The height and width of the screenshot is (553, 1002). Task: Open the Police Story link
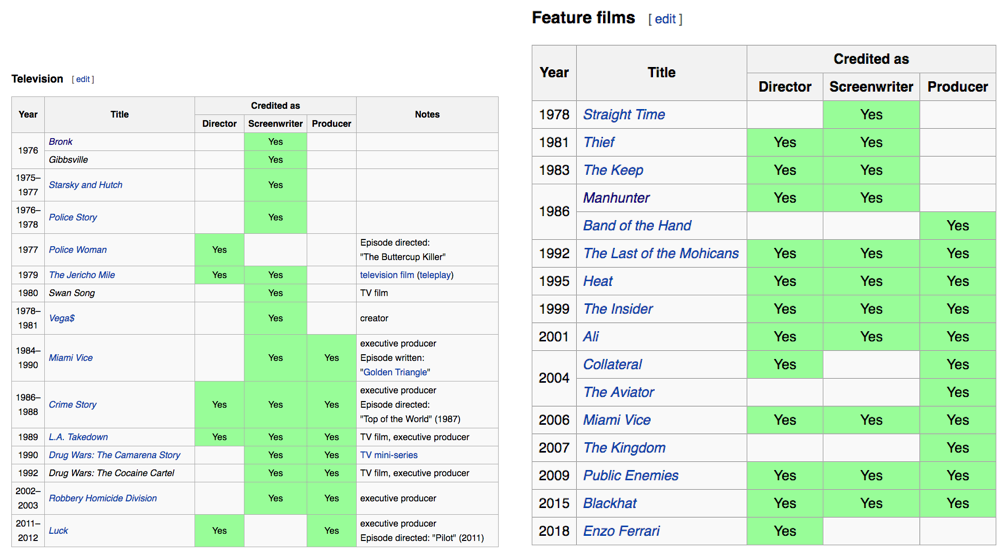(73, 217)
